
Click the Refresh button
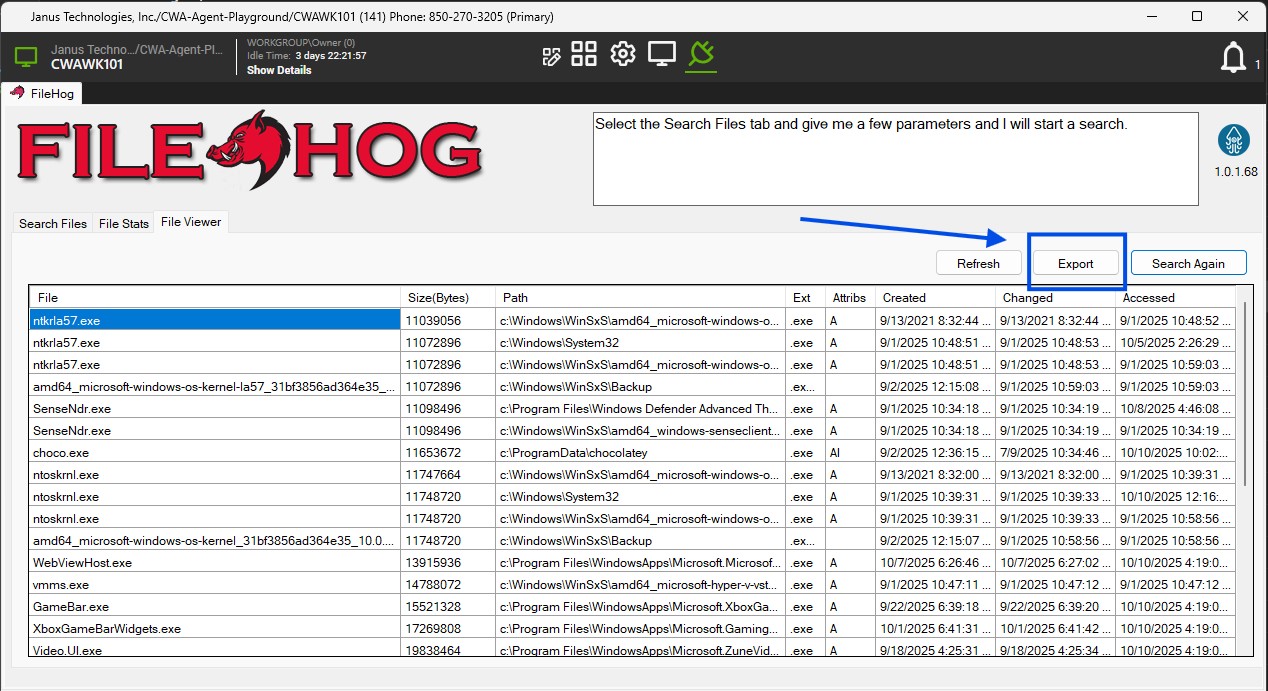(x=978, y=262)
